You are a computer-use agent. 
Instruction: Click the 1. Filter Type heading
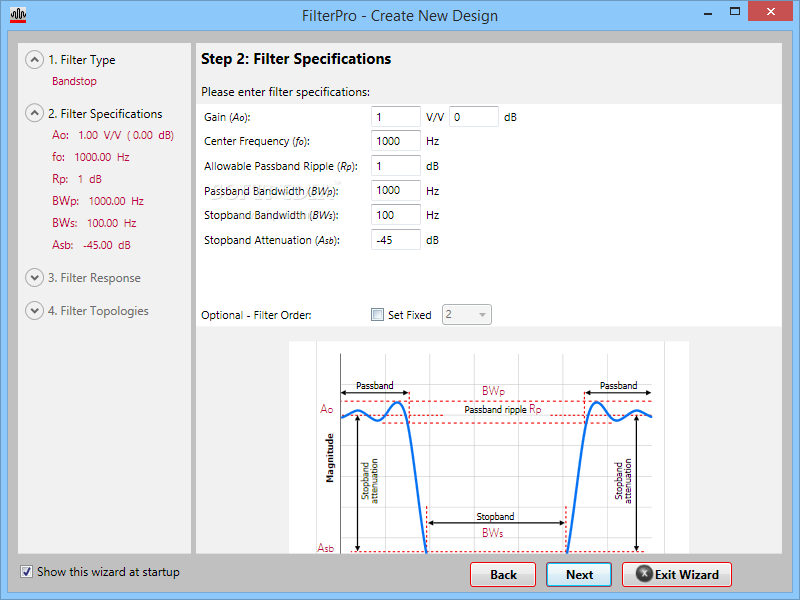point(82,60)
